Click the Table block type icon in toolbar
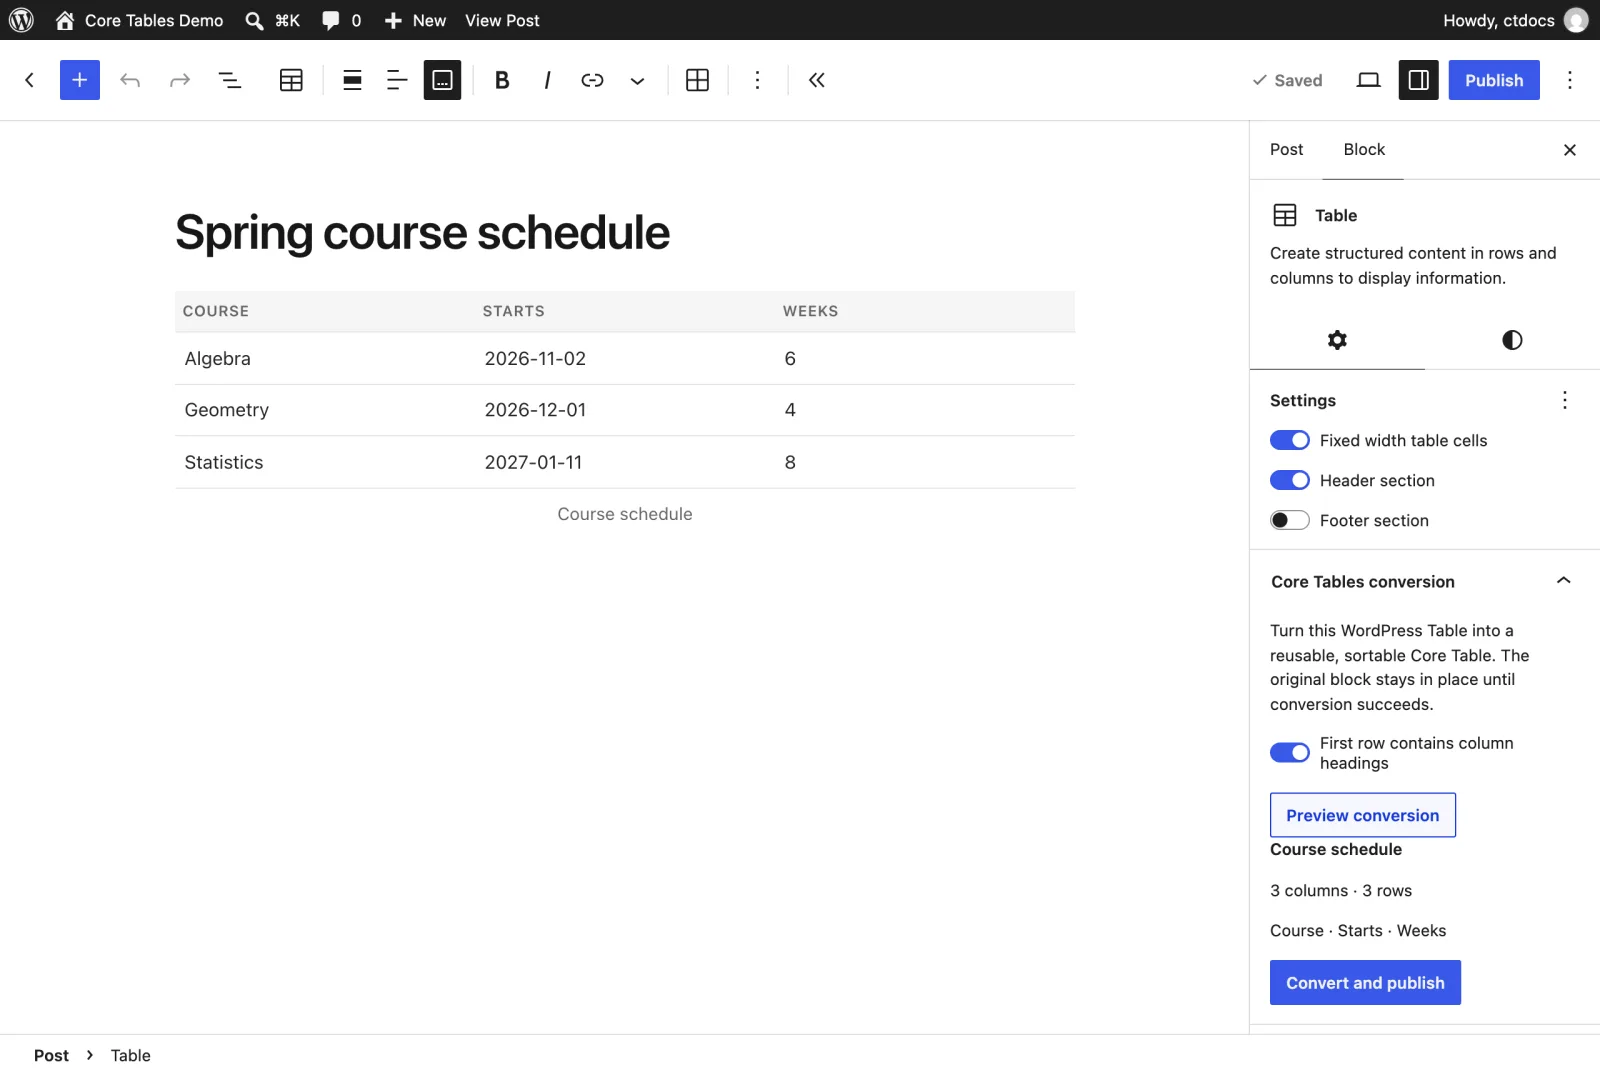Viewport: 1600px width, 1075px height. pos(291,80)
